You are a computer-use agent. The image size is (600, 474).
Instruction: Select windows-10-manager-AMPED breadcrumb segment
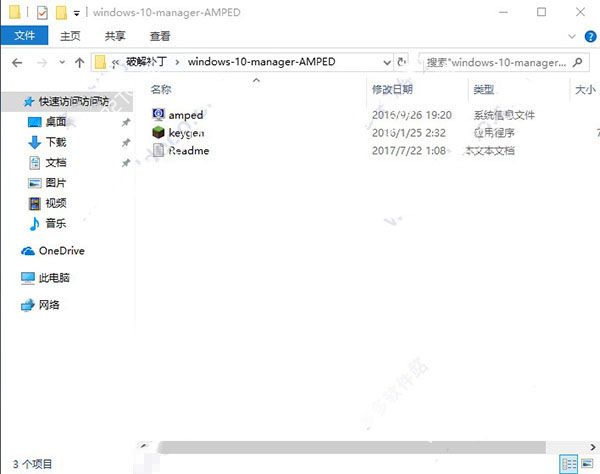(x=262, y=62)
